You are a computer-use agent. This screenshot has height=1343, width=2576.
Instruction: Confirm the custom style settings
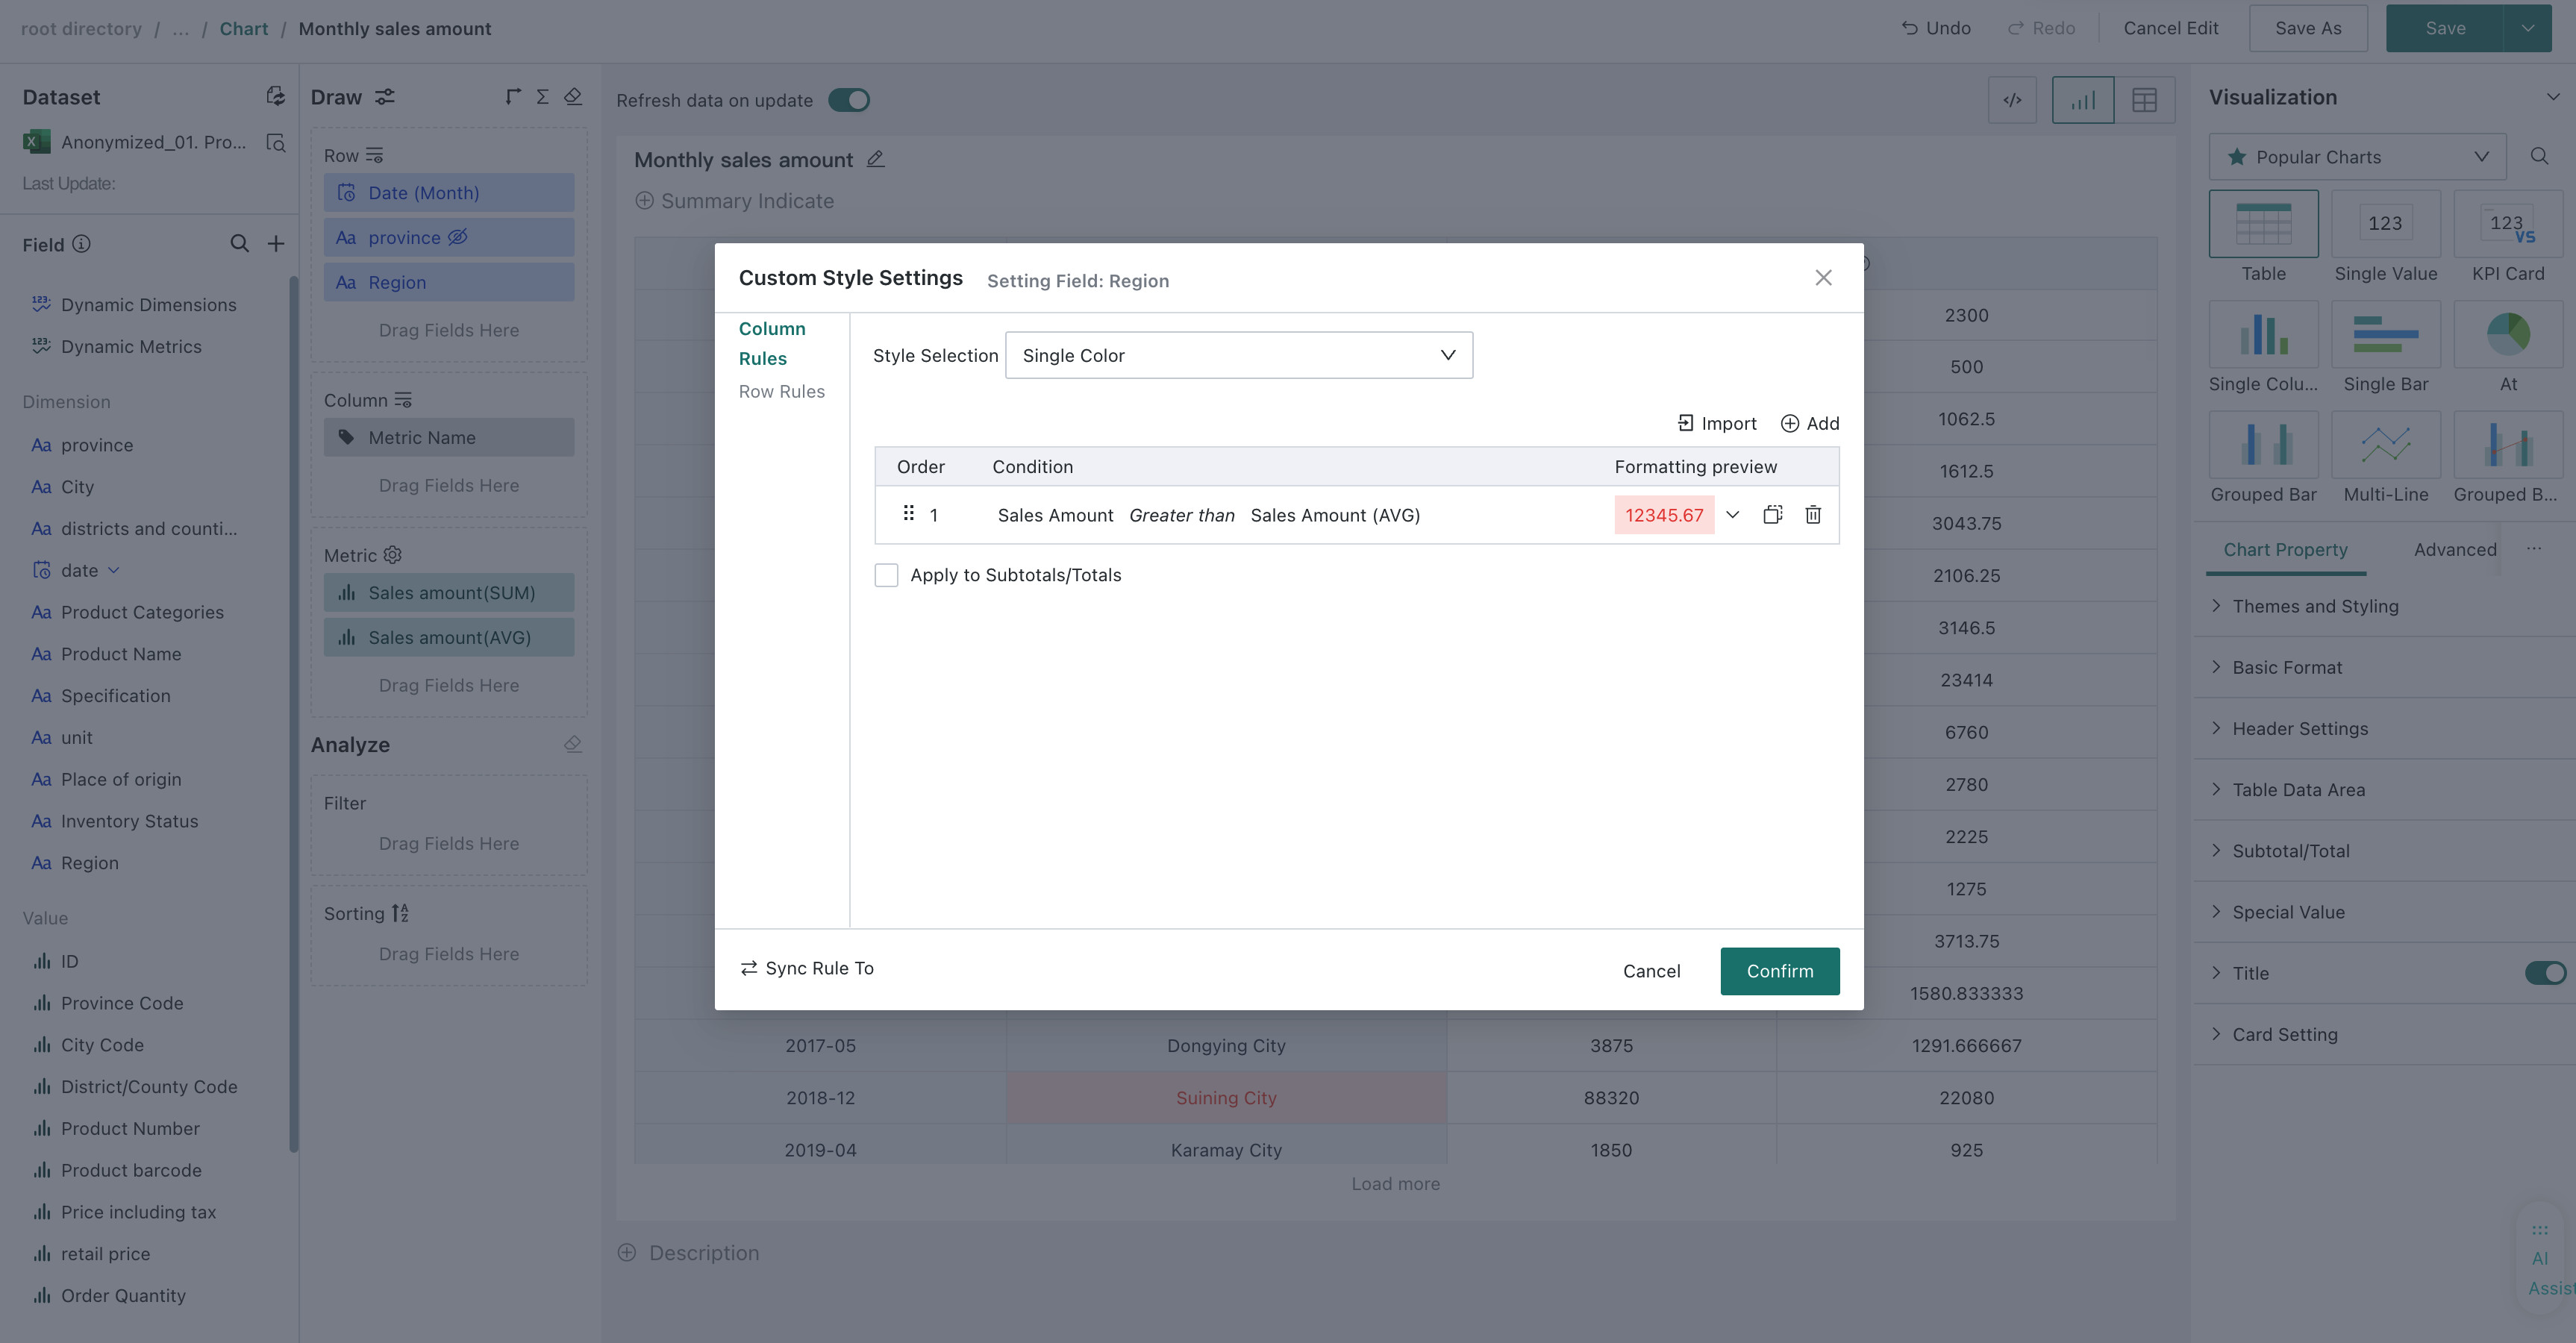pyautogui.click(x=1779, y=971)
